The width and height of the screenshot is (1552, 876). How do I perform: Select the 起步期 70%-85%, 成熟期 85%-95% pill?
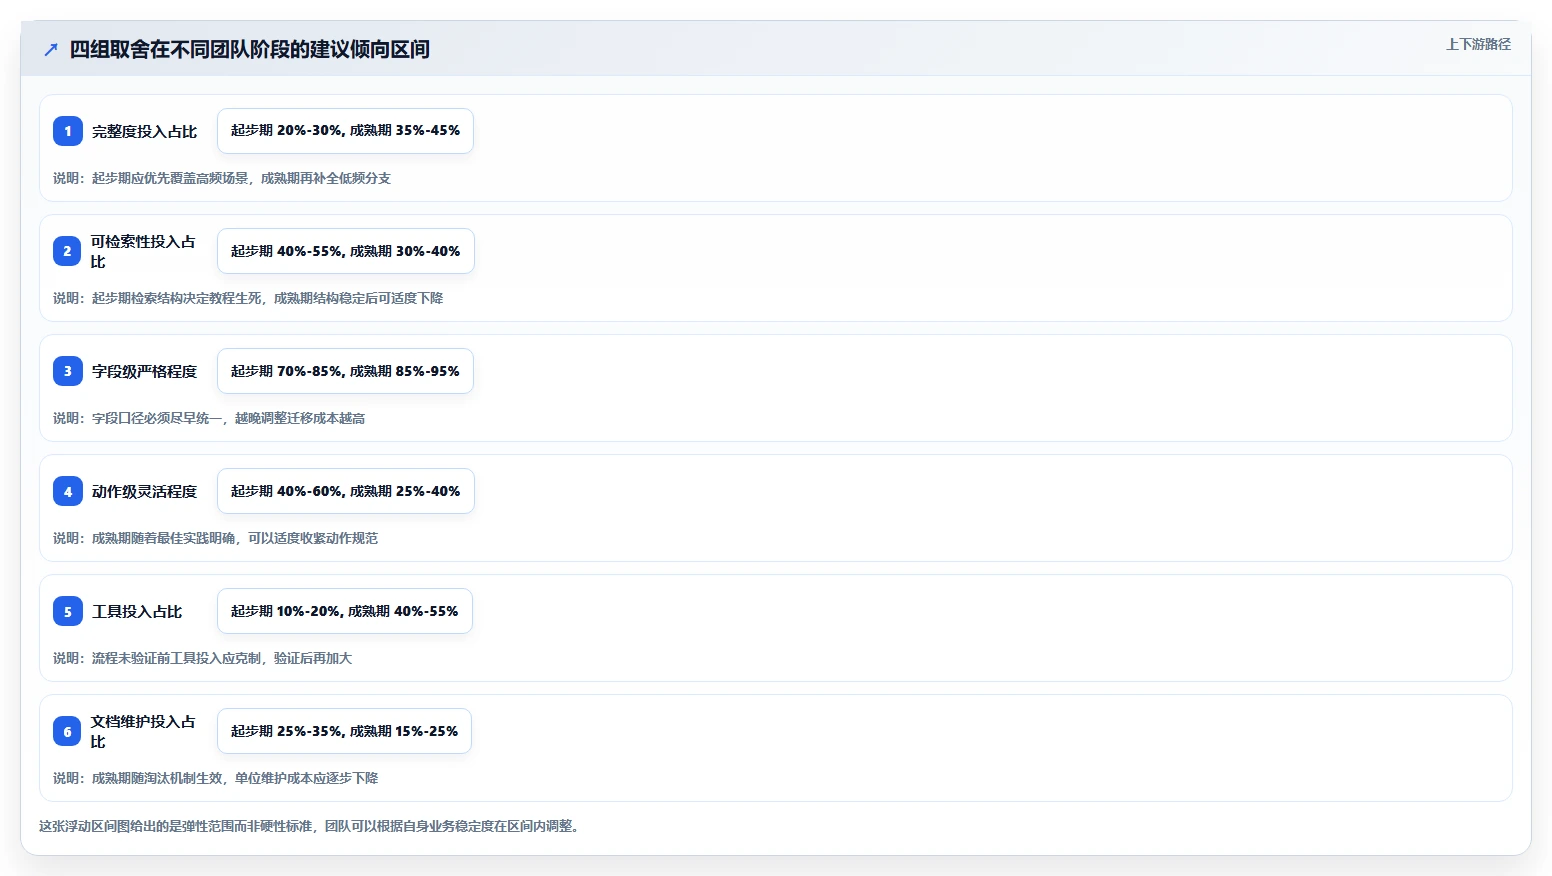coord(345,371)
